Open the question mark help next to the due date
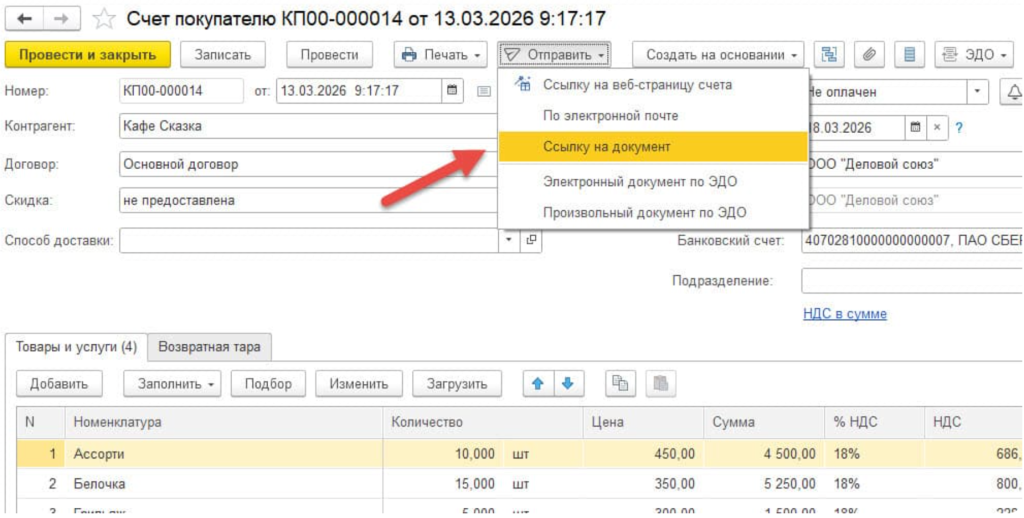 click(959, 128)
